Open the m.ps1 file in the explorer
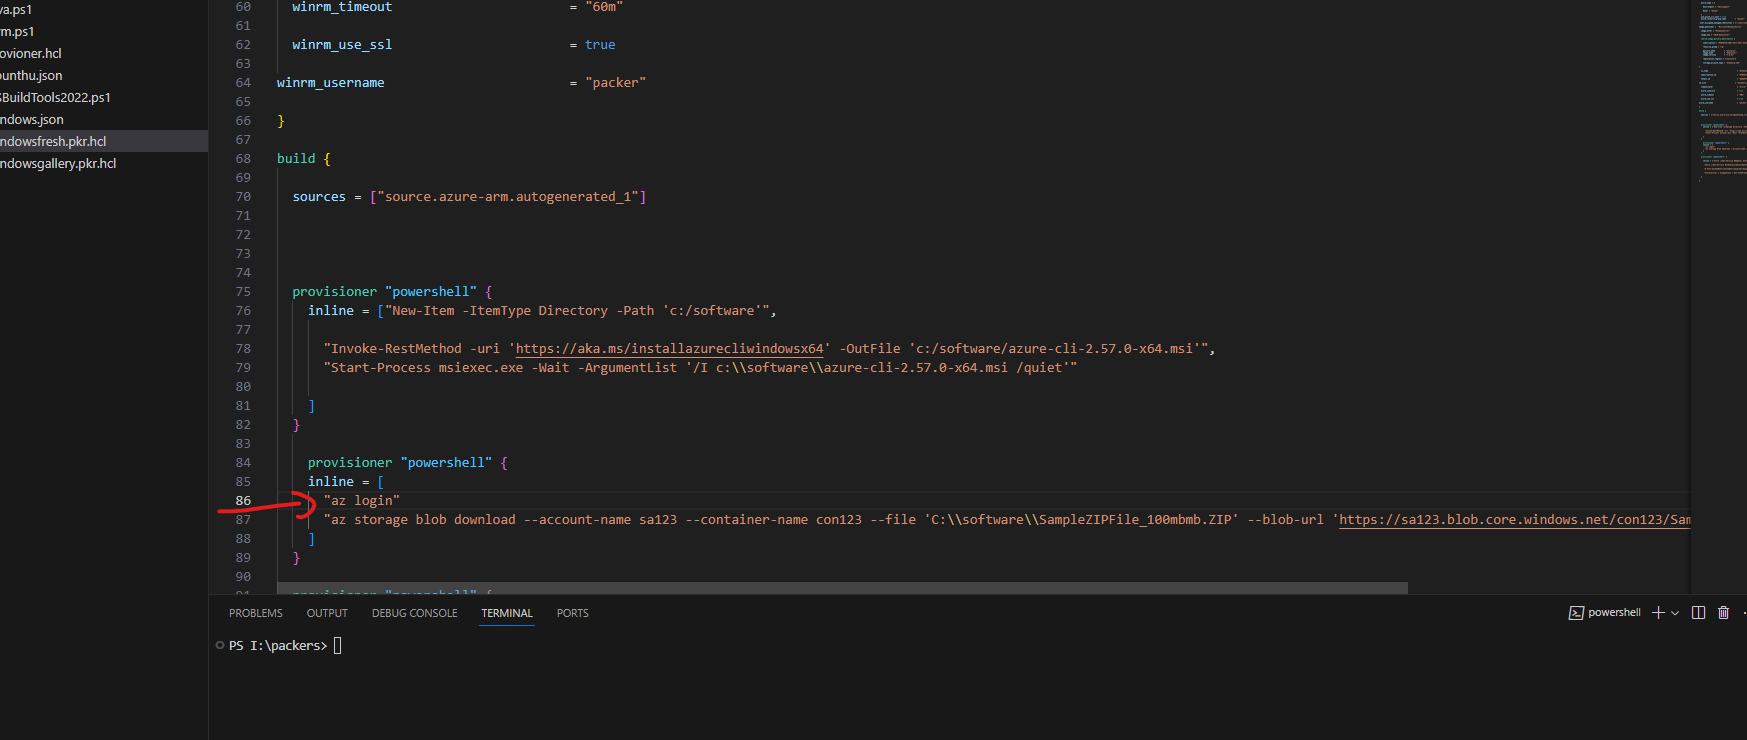Image resolution: width=1747 pixels, height=740 pixels. pos(17,31)
